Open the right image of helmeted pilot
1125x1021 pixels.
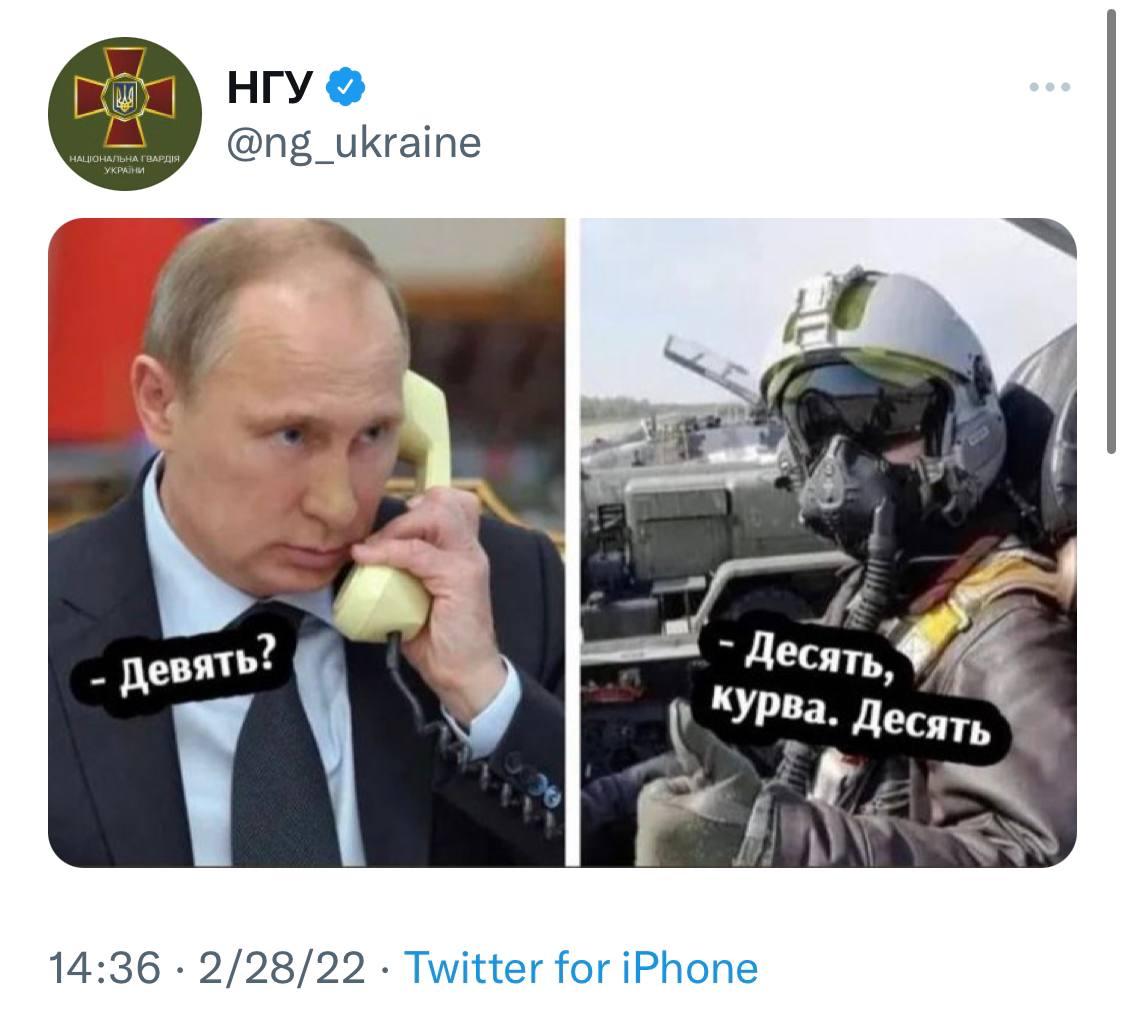tap(828, 542)
